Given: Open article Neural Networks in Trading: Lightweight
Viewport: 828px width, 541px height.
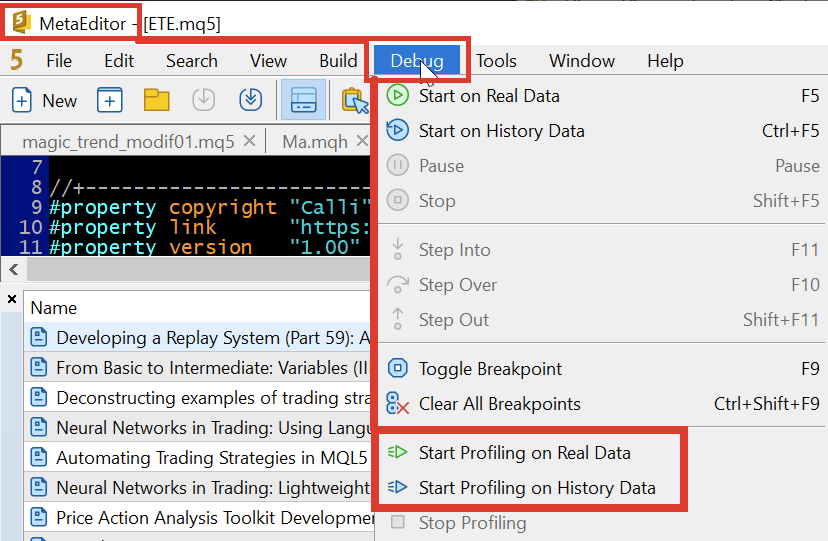Looking at the screenshot, I should tap(199, 488).
